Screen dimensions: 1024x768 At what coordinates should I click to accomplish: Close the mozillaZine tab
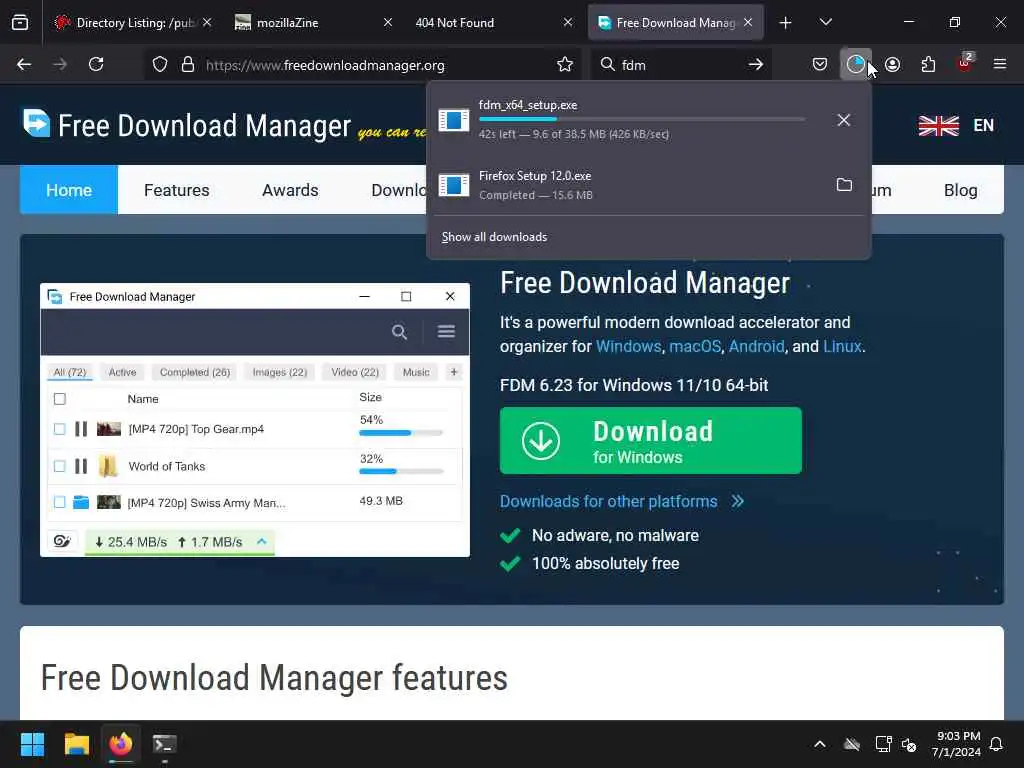(x=388, y=23)
